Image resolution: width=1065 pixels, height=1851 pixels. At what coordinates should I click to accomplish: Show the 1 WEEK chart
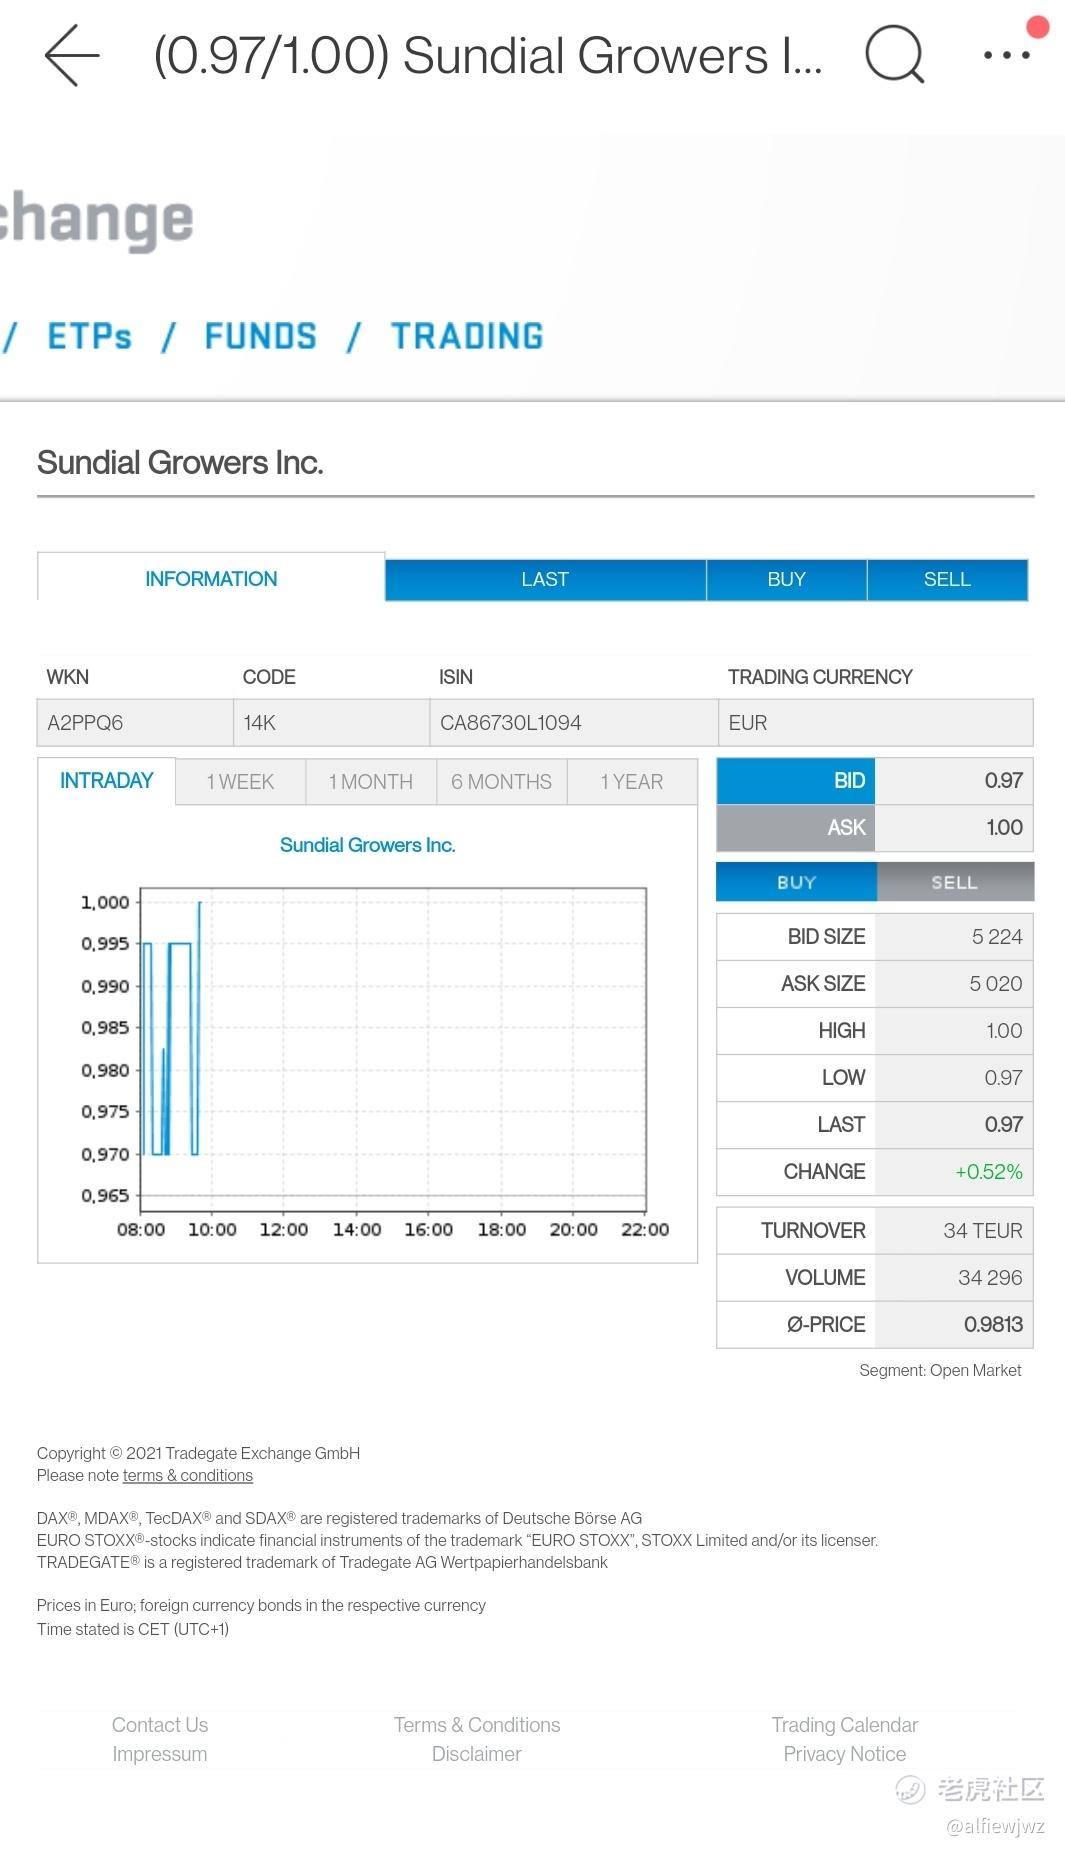pyautogui.click(x=240, y=782)
